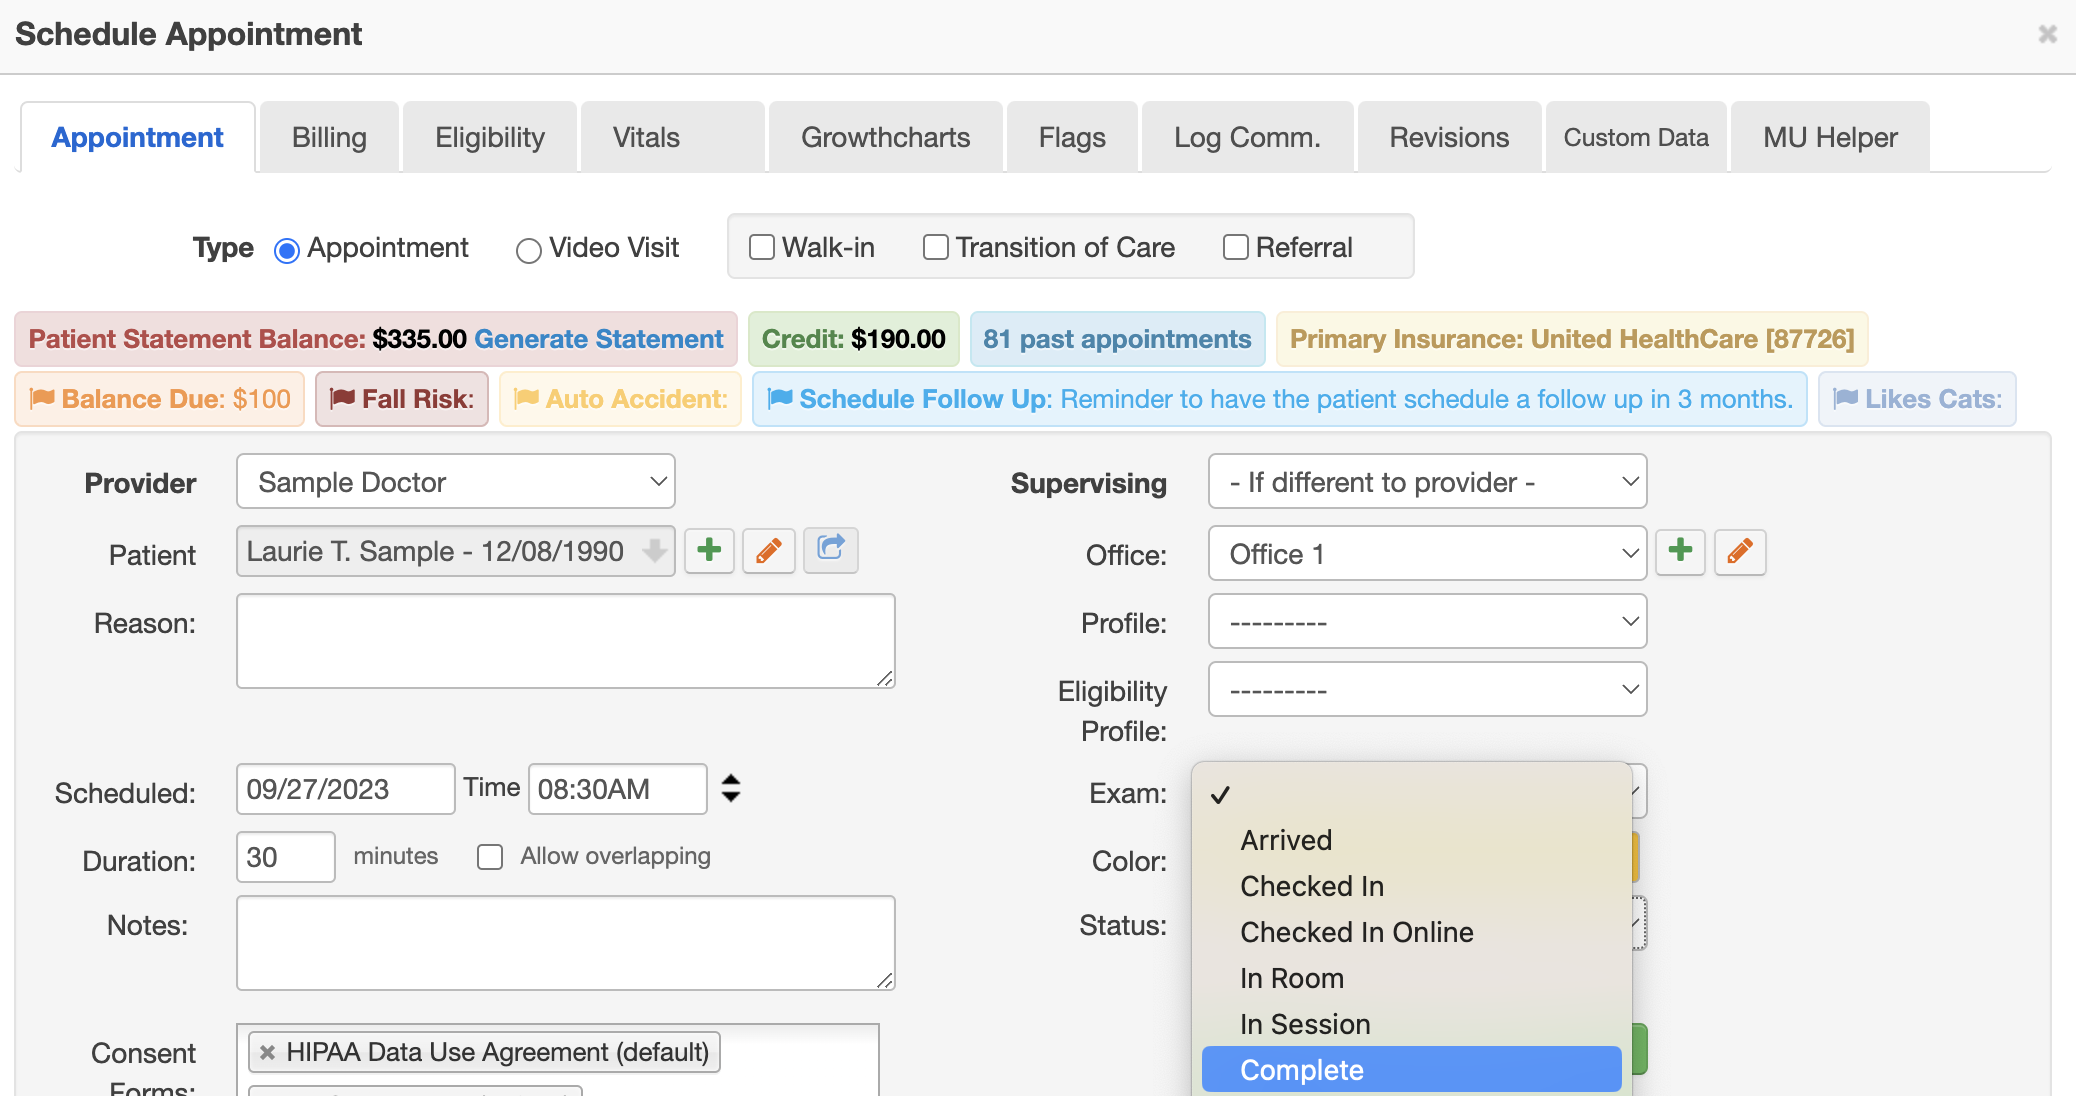Click the edit patient icon next to name

769,552
